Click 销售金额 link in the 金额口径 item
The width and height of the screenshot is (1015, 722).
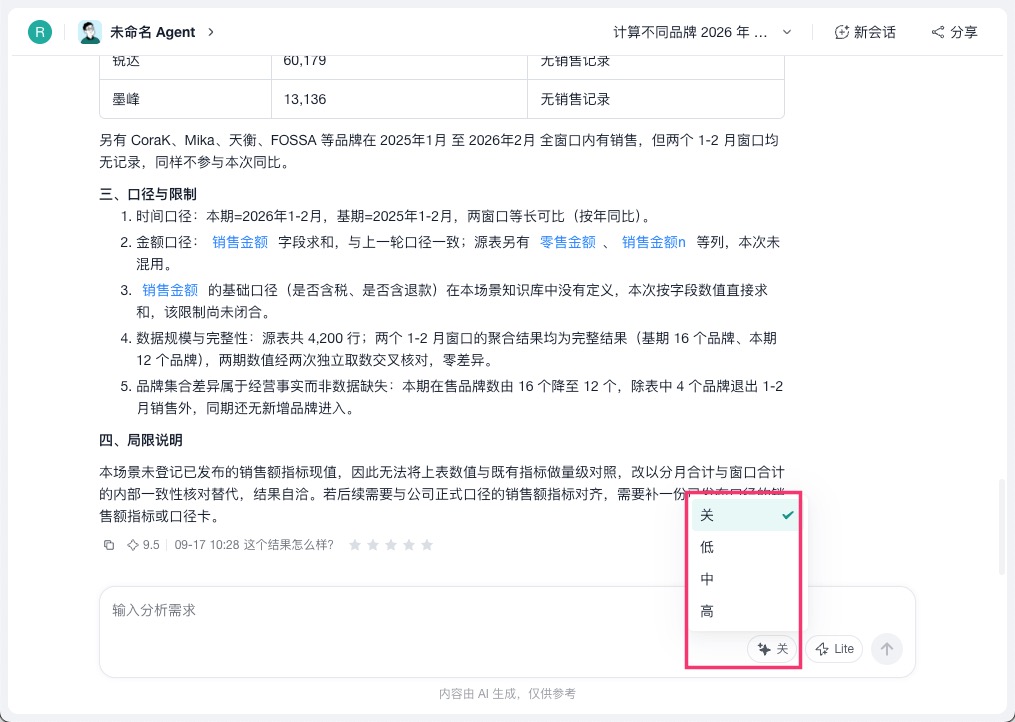[x=240, y=242]
